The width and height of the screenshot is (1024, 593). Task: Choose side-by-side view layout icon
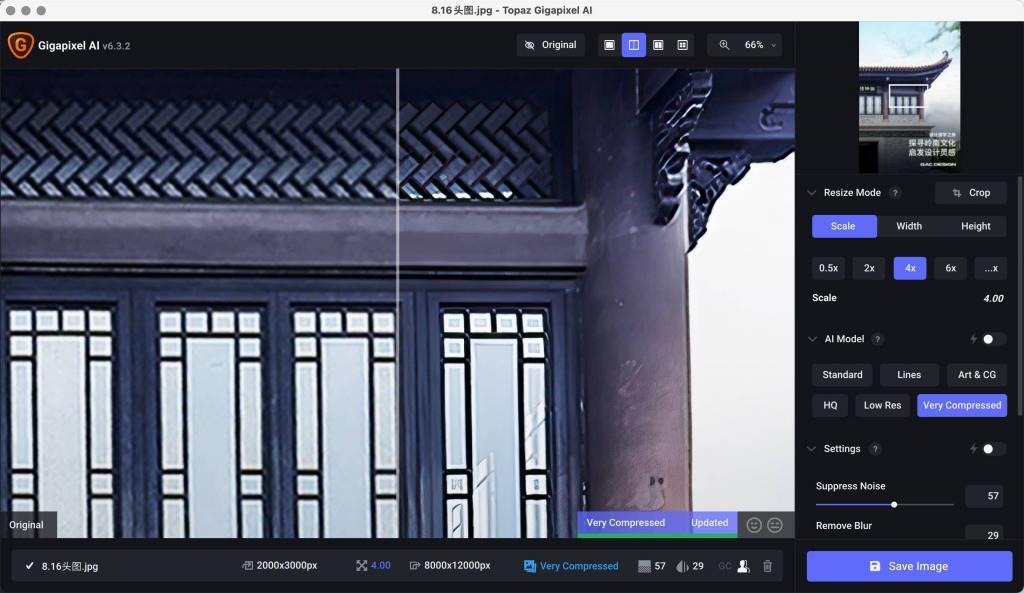point(658,45)
